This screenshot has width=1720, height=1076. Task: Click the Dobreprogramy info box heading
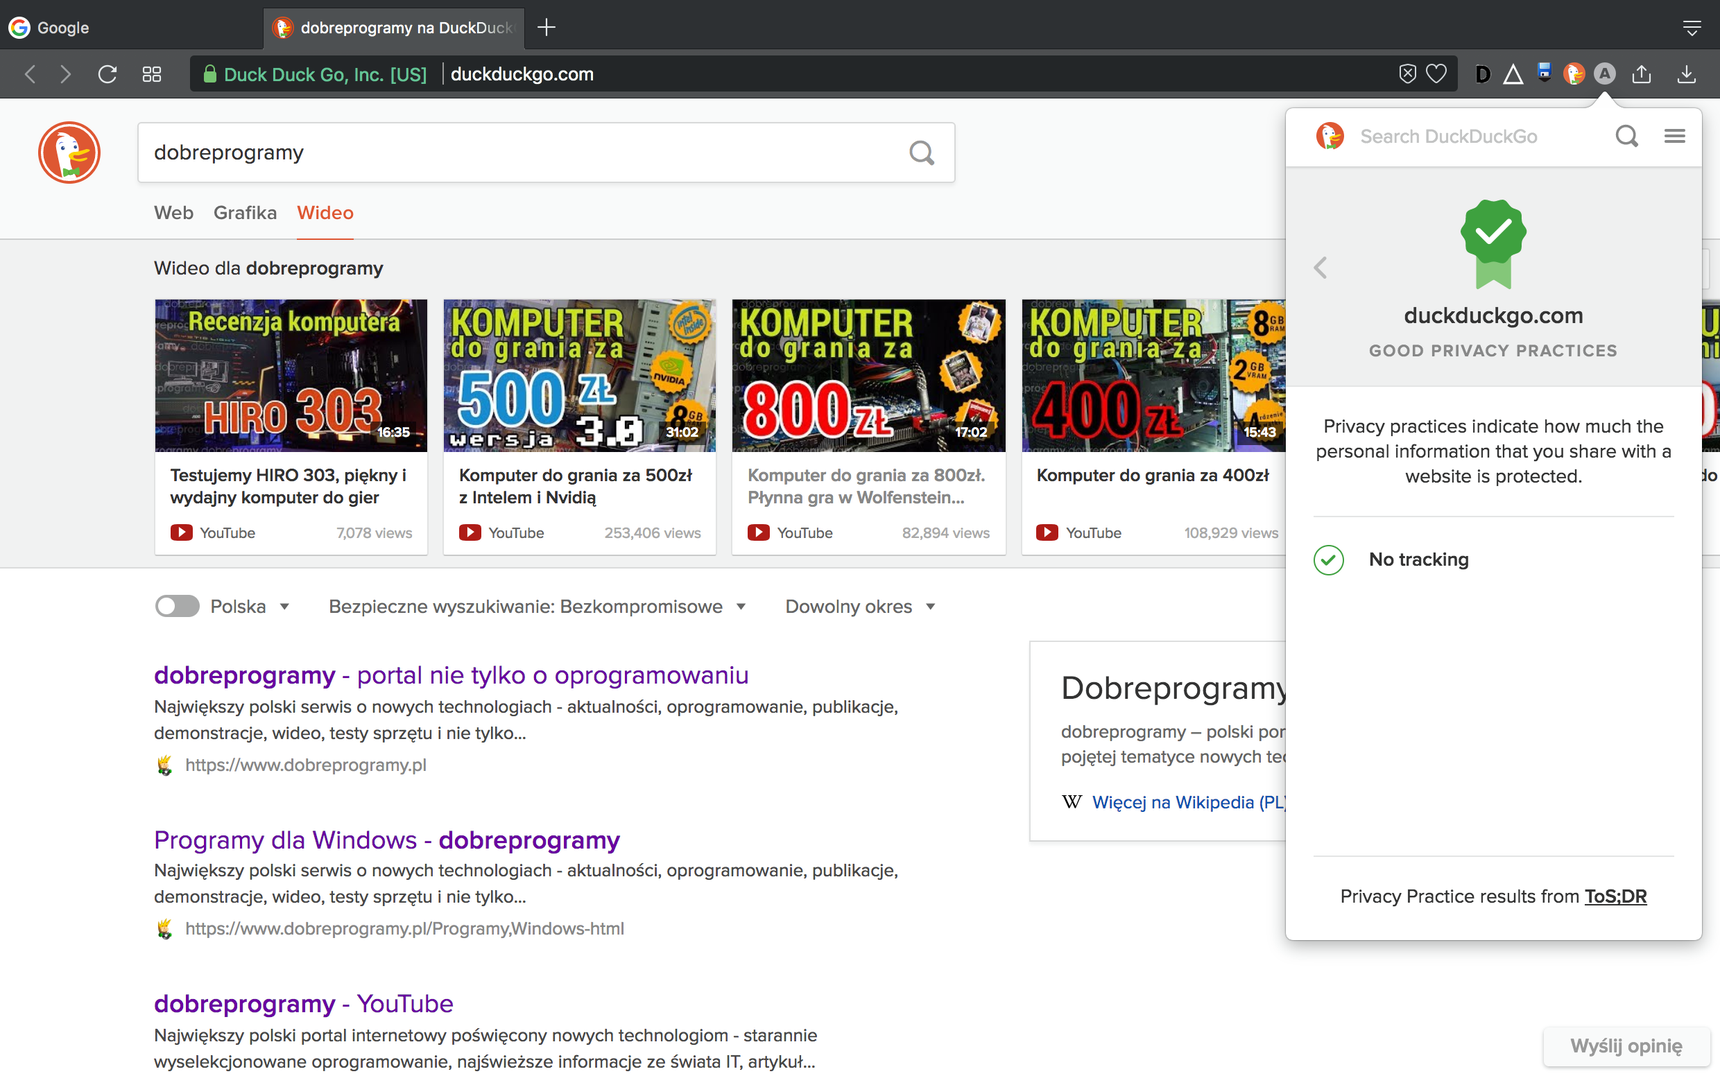[x=1174, y=688]
